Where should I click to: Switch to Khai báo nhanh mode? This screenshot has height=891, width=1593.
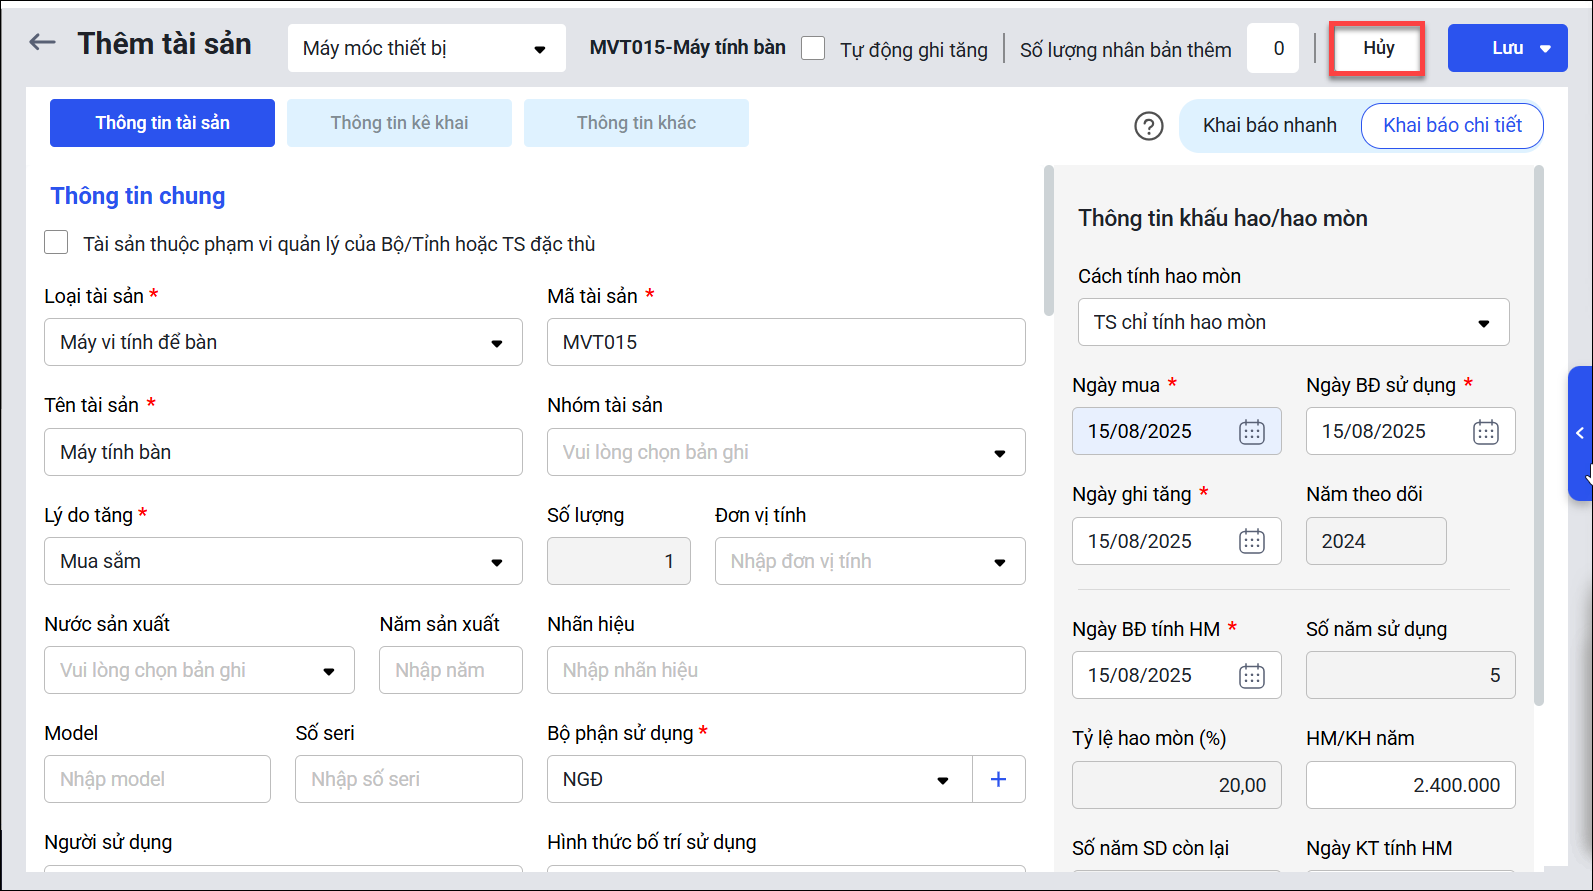click(1269, 126)
